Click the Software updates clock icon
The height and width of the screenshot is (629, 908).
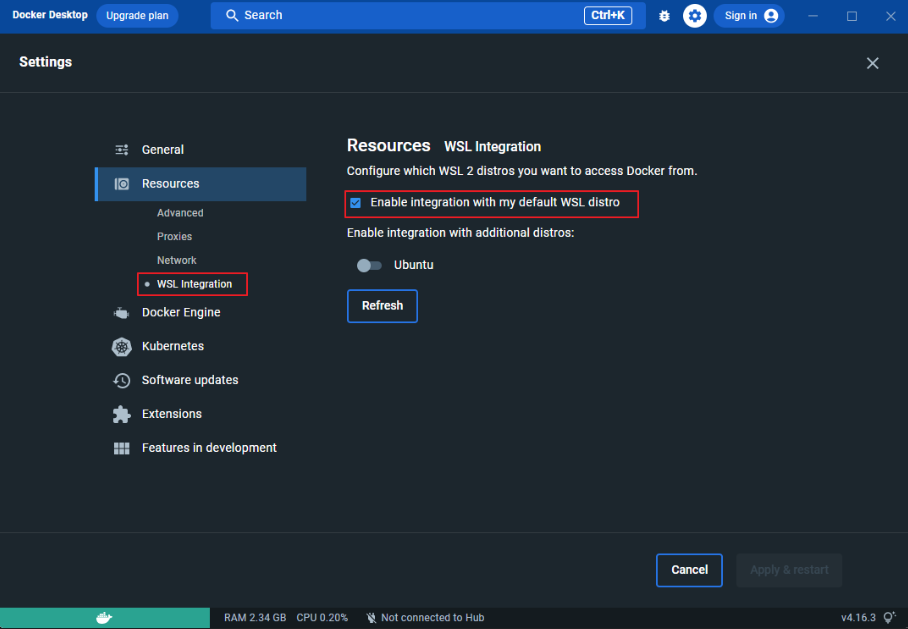122,381
